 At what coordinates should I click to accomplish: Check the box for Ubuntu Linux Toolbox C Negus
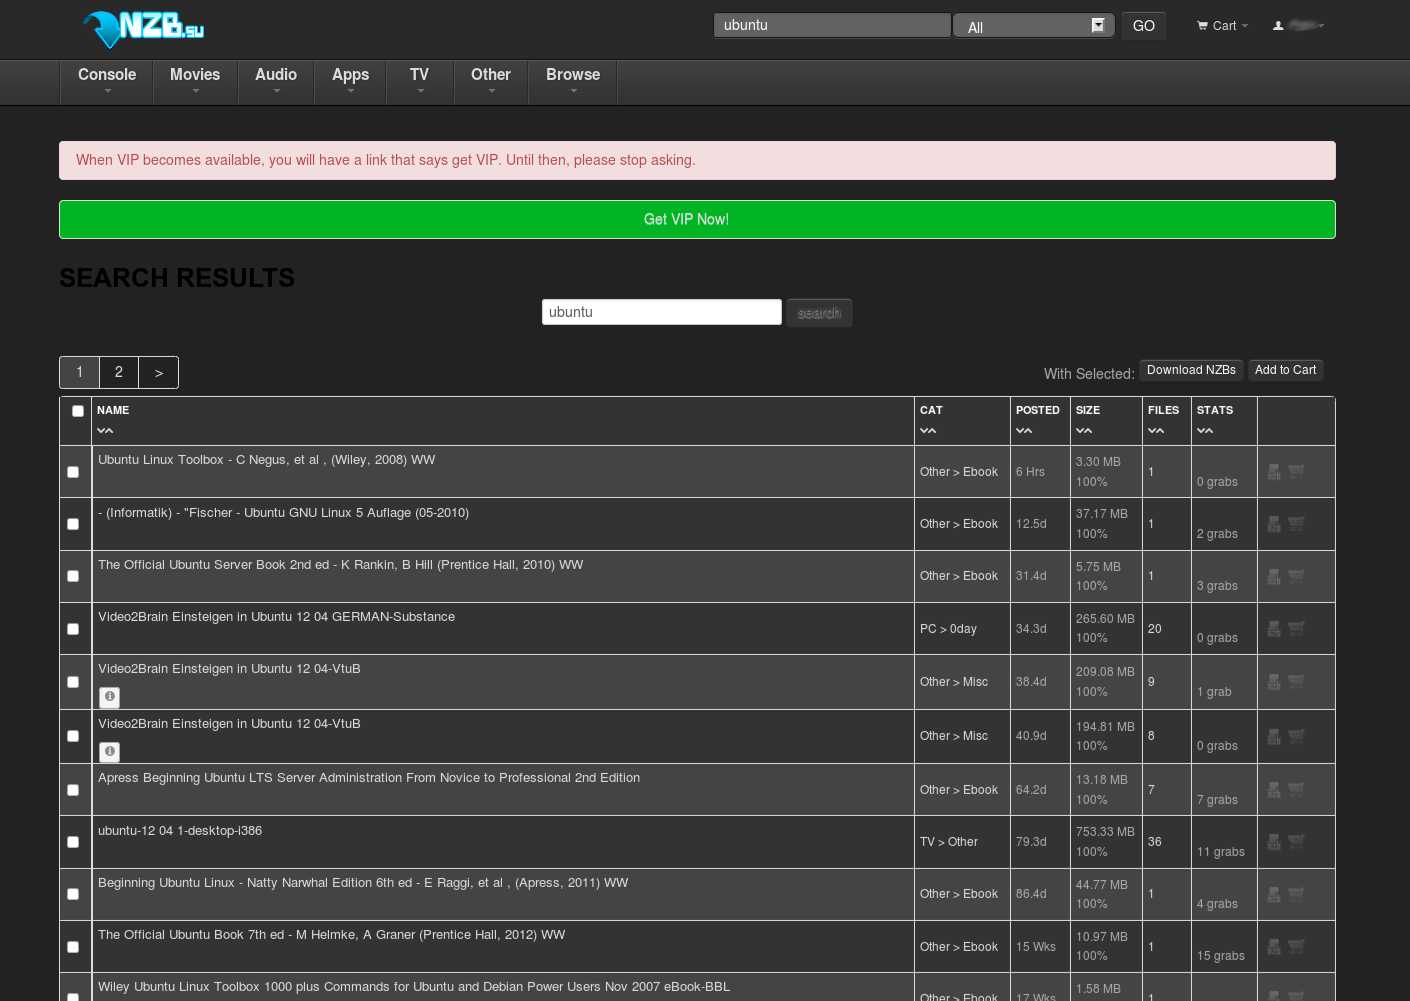73,472
